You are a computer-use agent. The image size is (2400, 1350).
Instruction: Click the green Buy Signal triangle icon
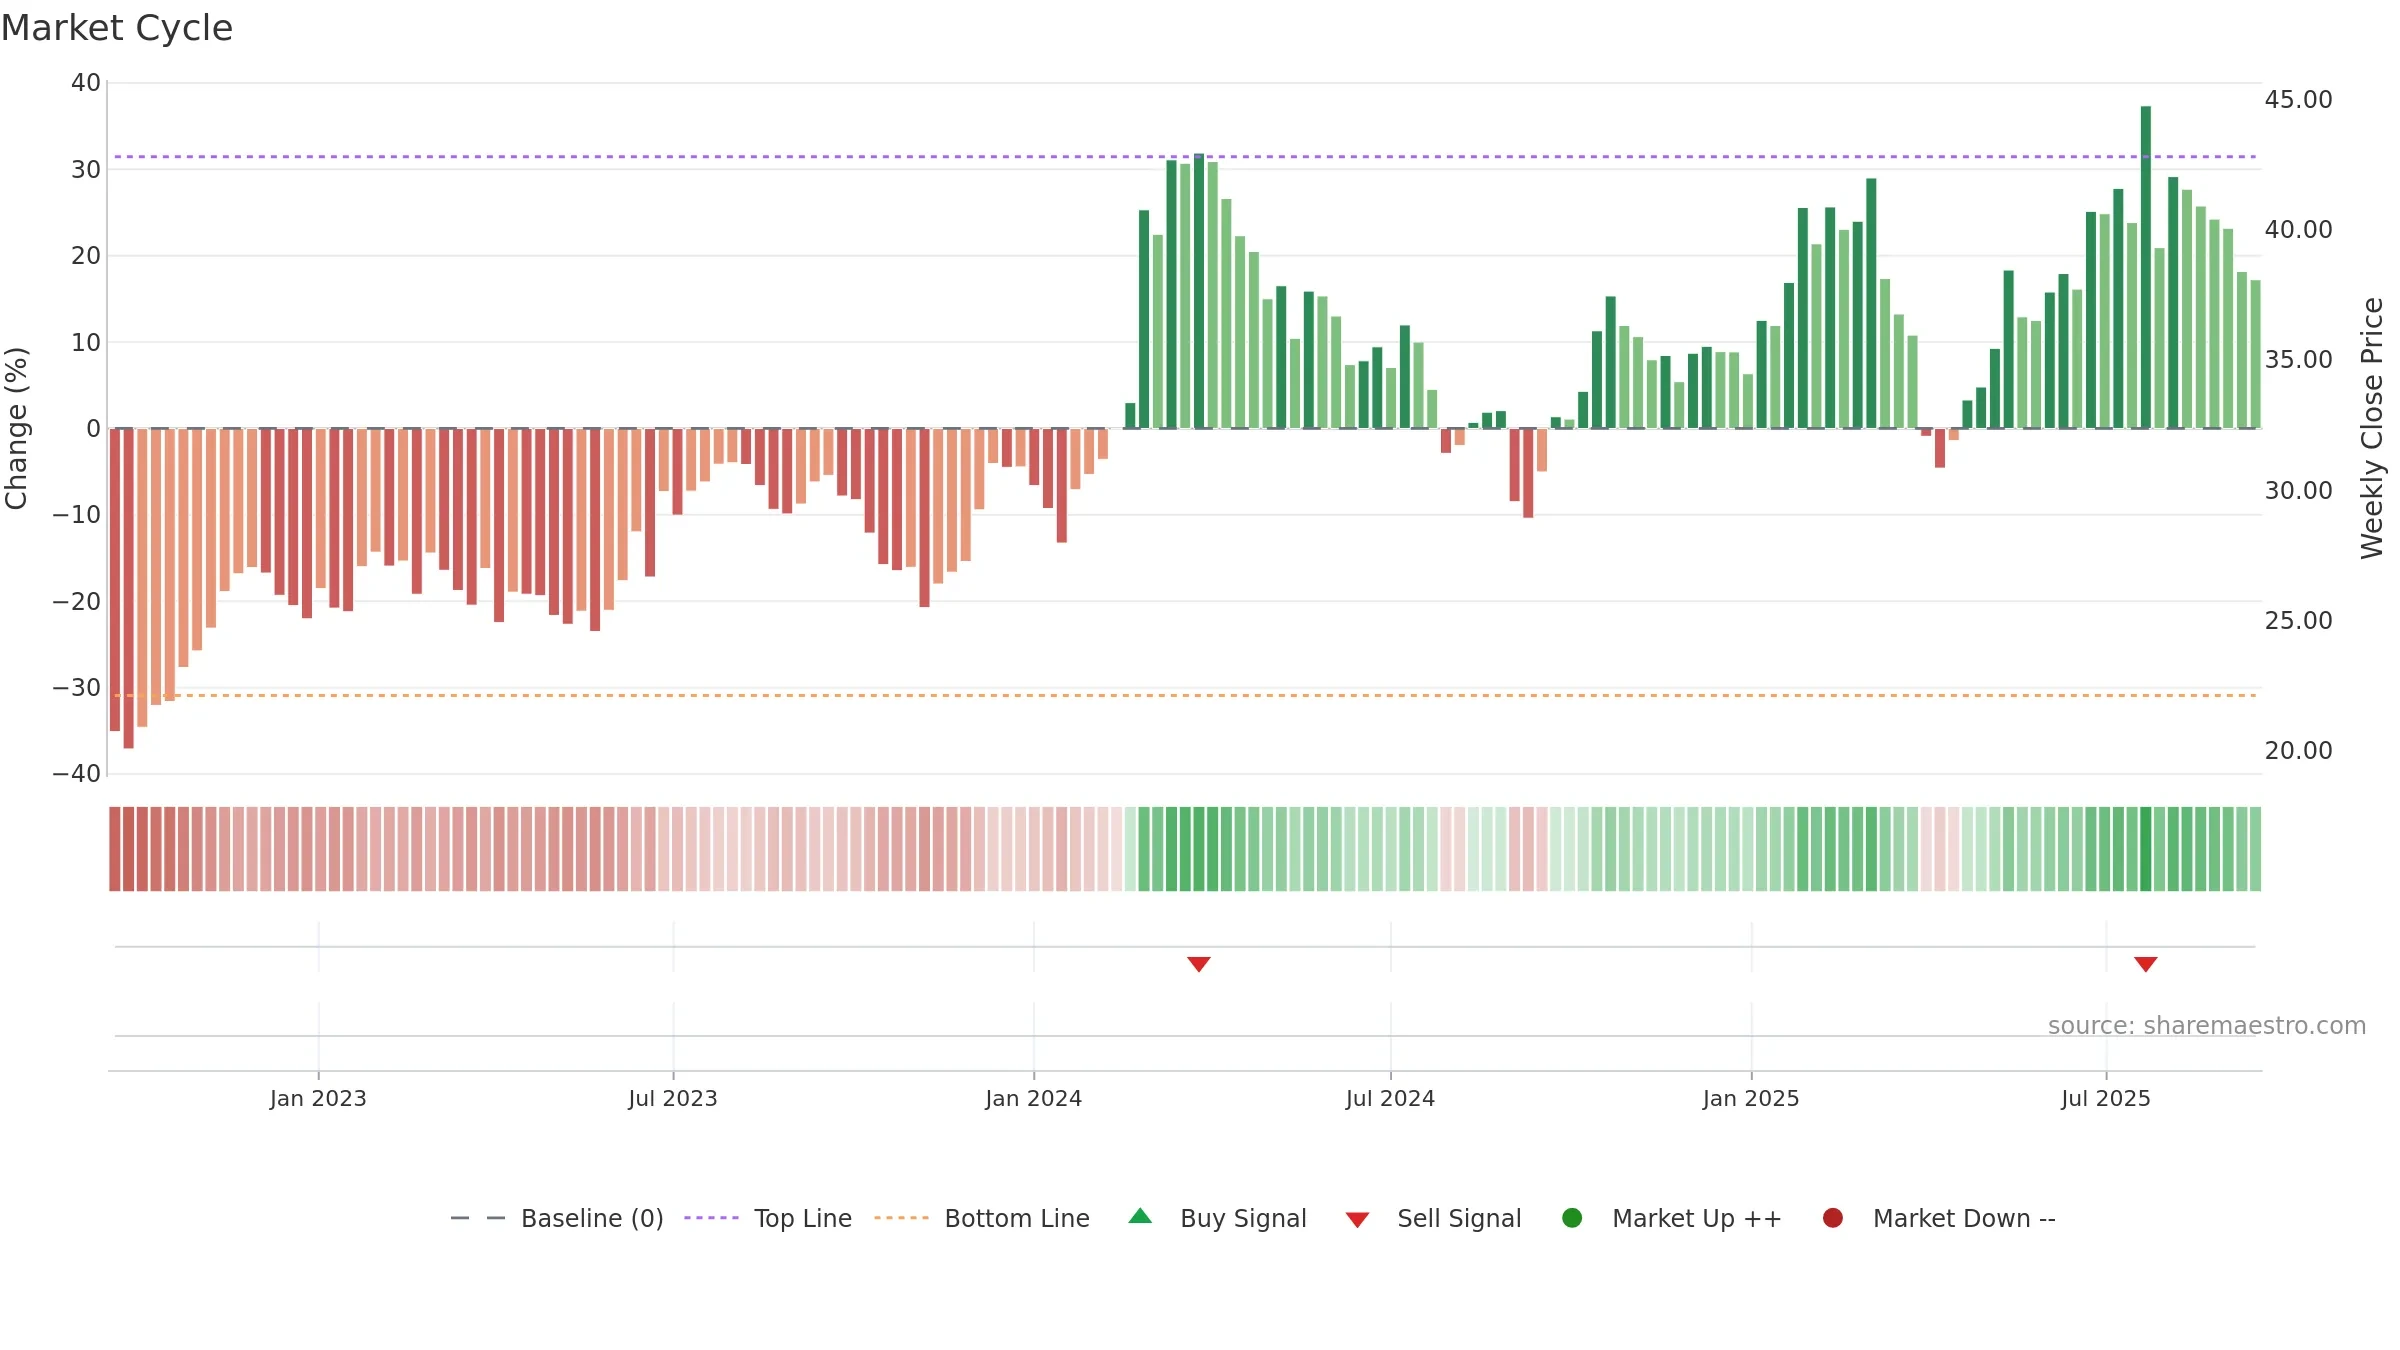coord(1140,1216)
